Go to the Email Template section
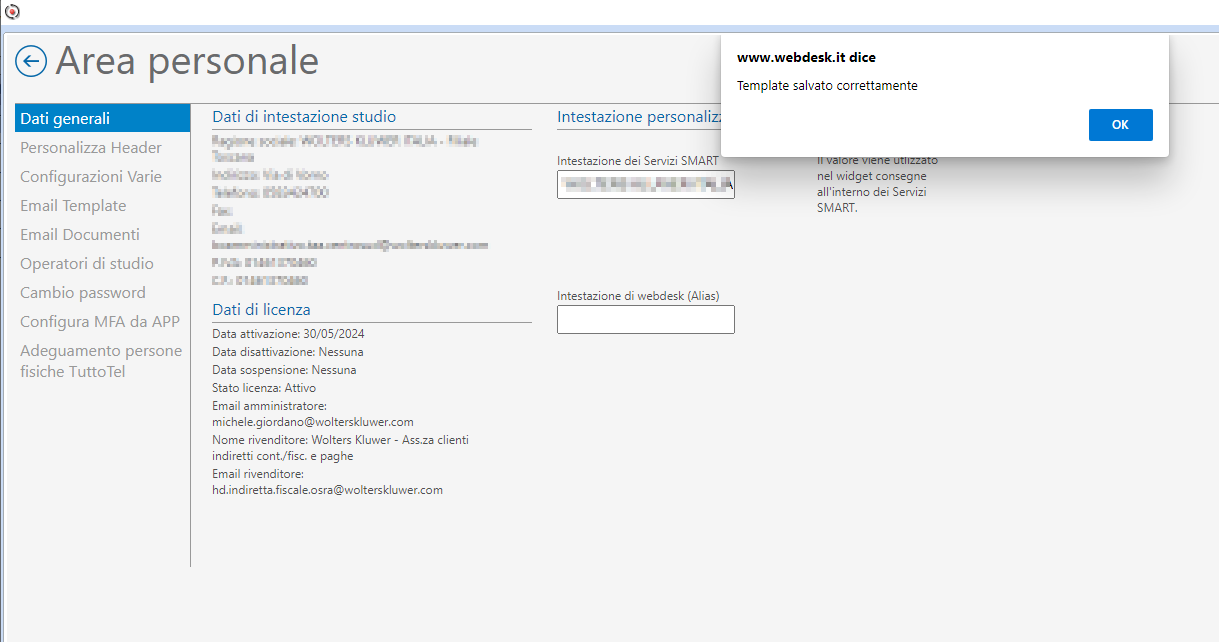This screenshot has width=1219, height=642. point(73,205)
